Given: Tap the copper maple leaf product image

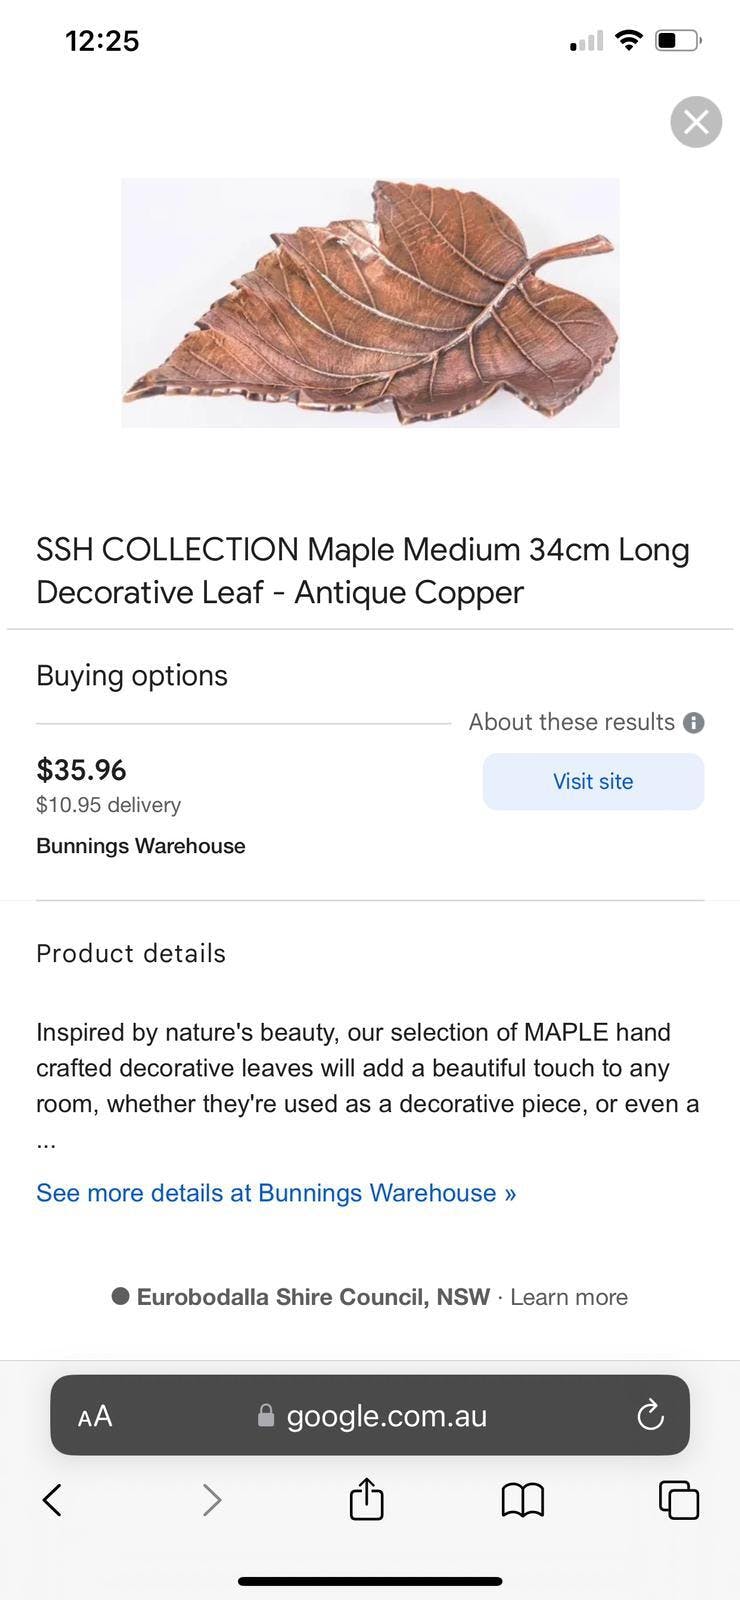Looking at the screenshot, I should tap(370, 303).
